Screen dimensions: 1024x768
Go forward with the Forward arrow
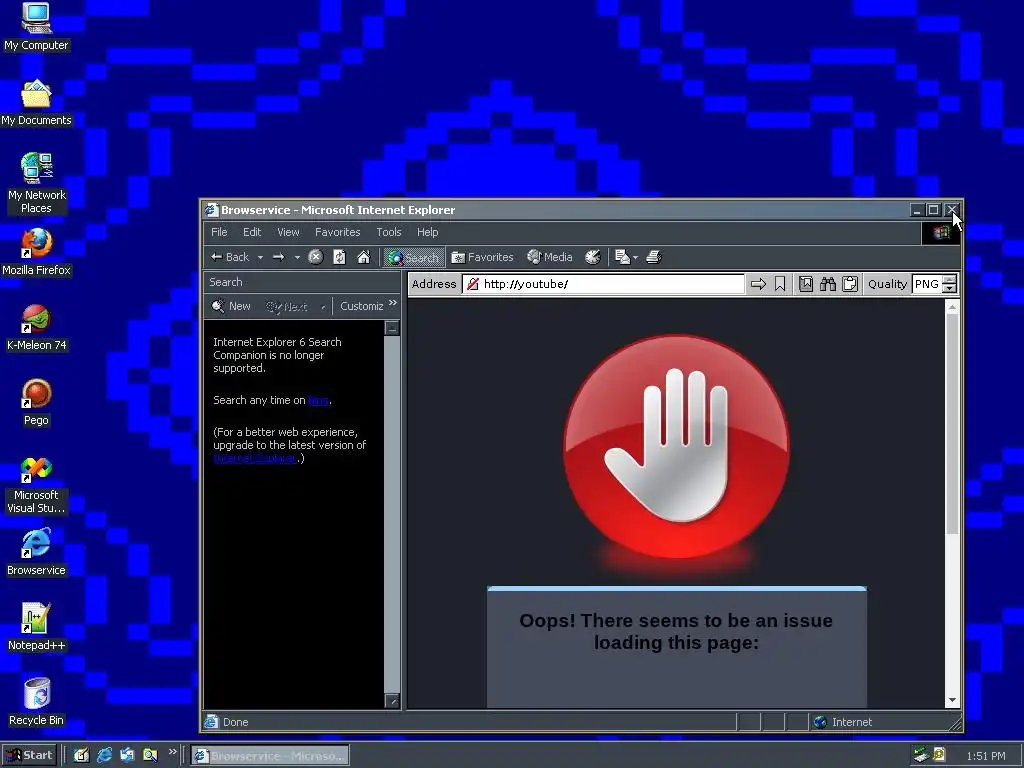279,257
